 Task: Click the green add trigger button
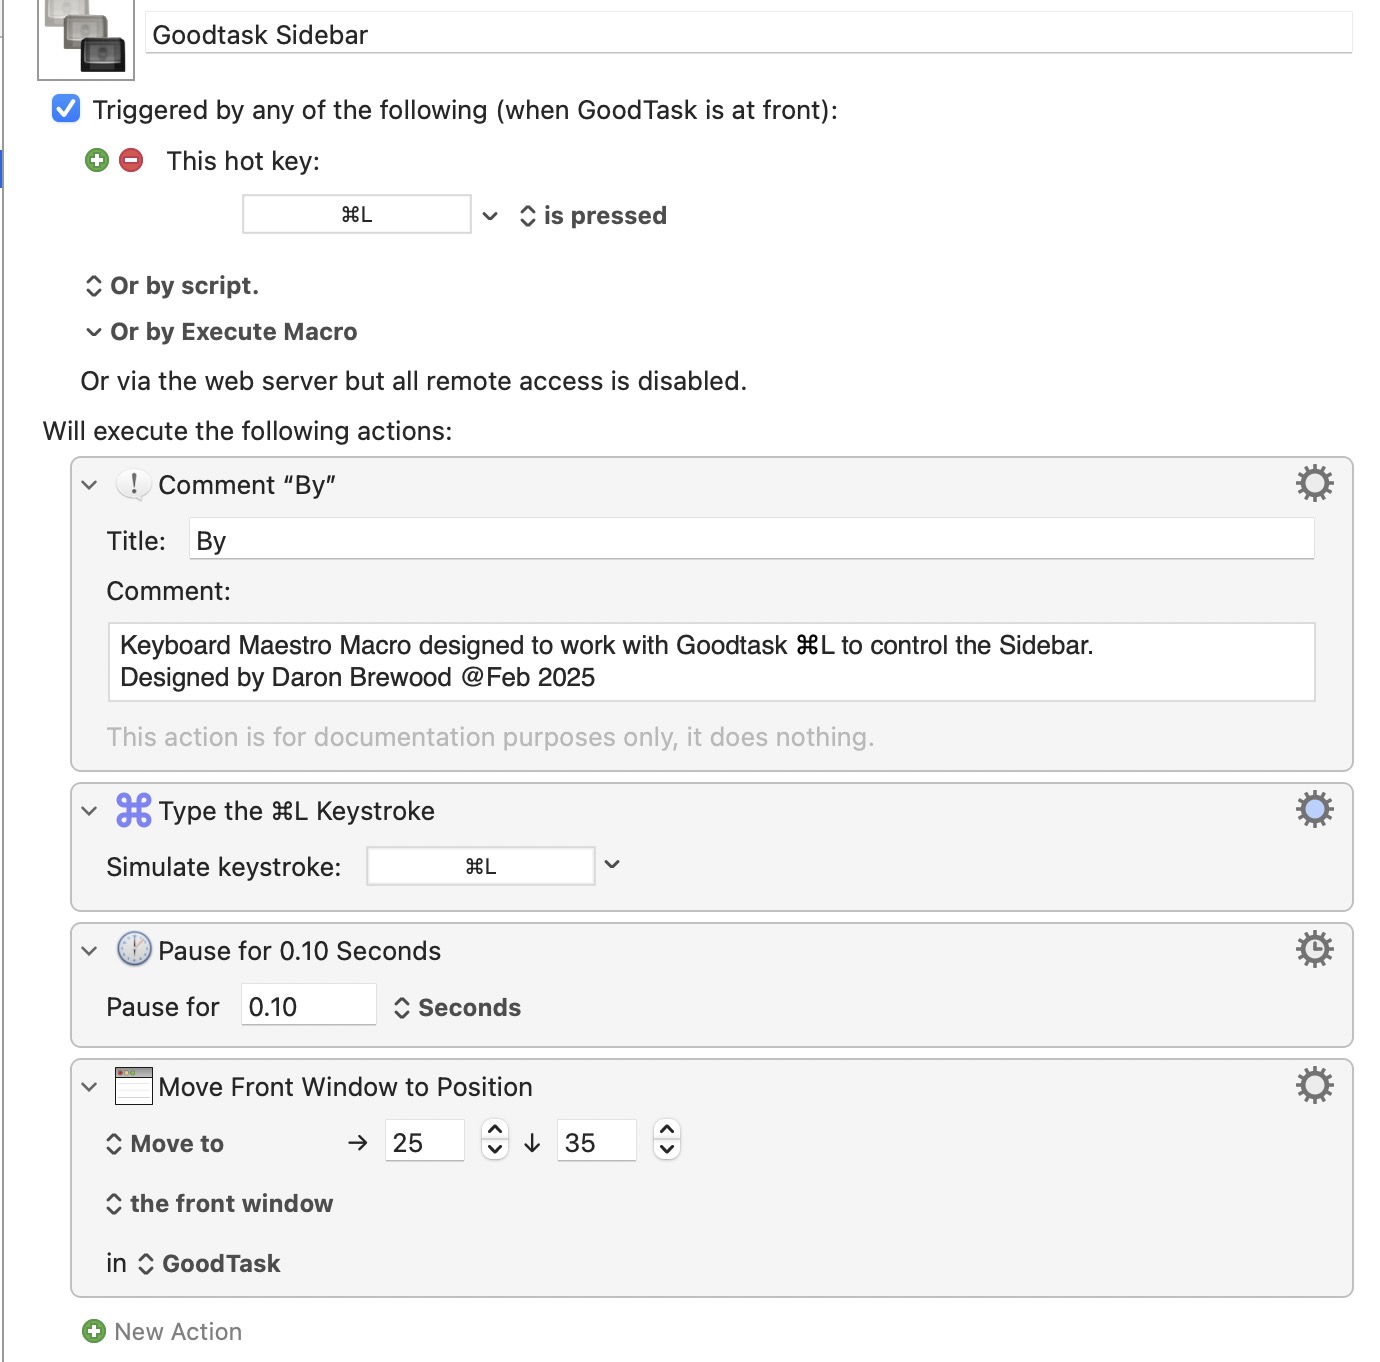tap(97, 160)
